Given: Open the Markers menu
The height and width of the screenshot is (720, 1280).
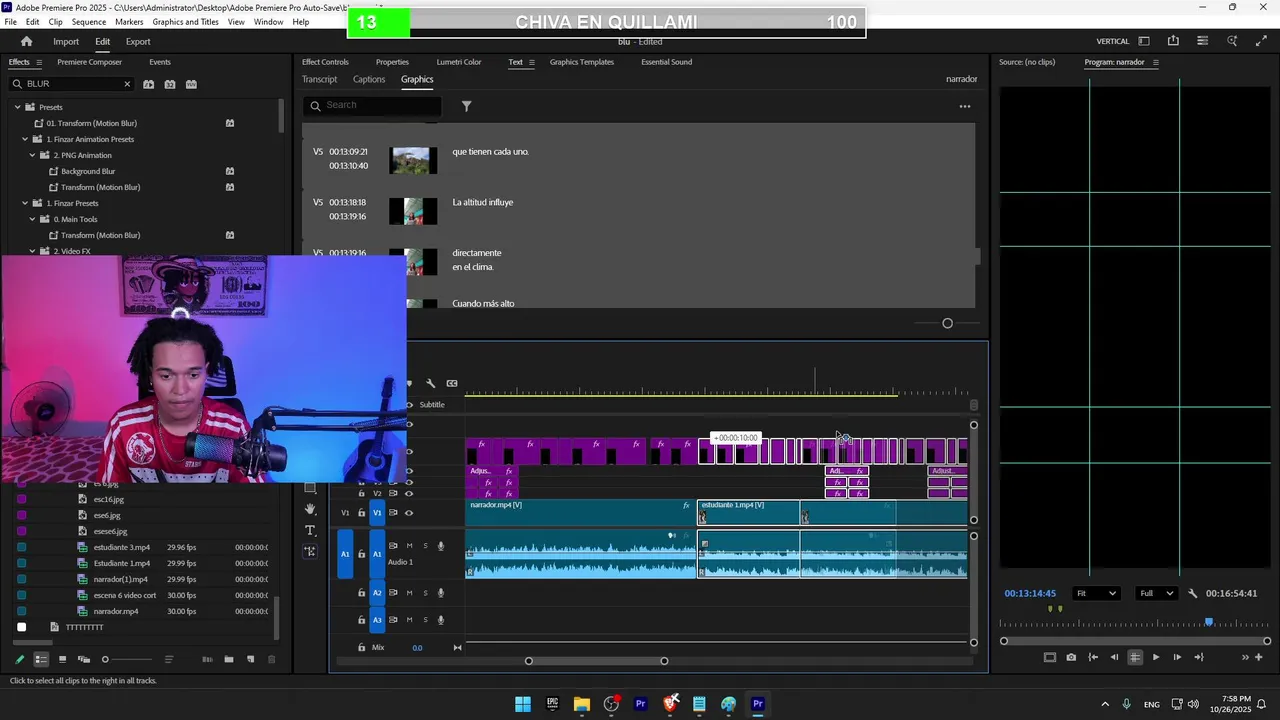Looking at the screenshot, I should pyautogui.click(x=129, y=22).
